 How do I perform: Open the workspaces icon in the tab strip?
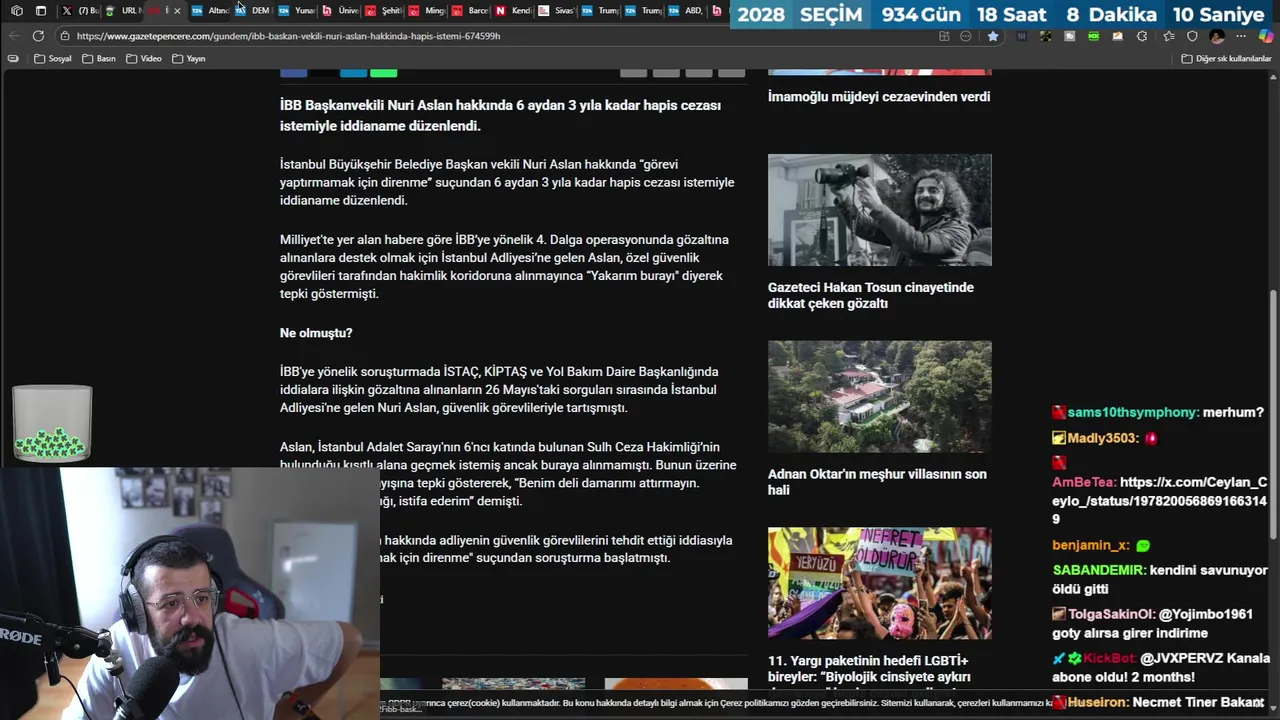(17, 11)
